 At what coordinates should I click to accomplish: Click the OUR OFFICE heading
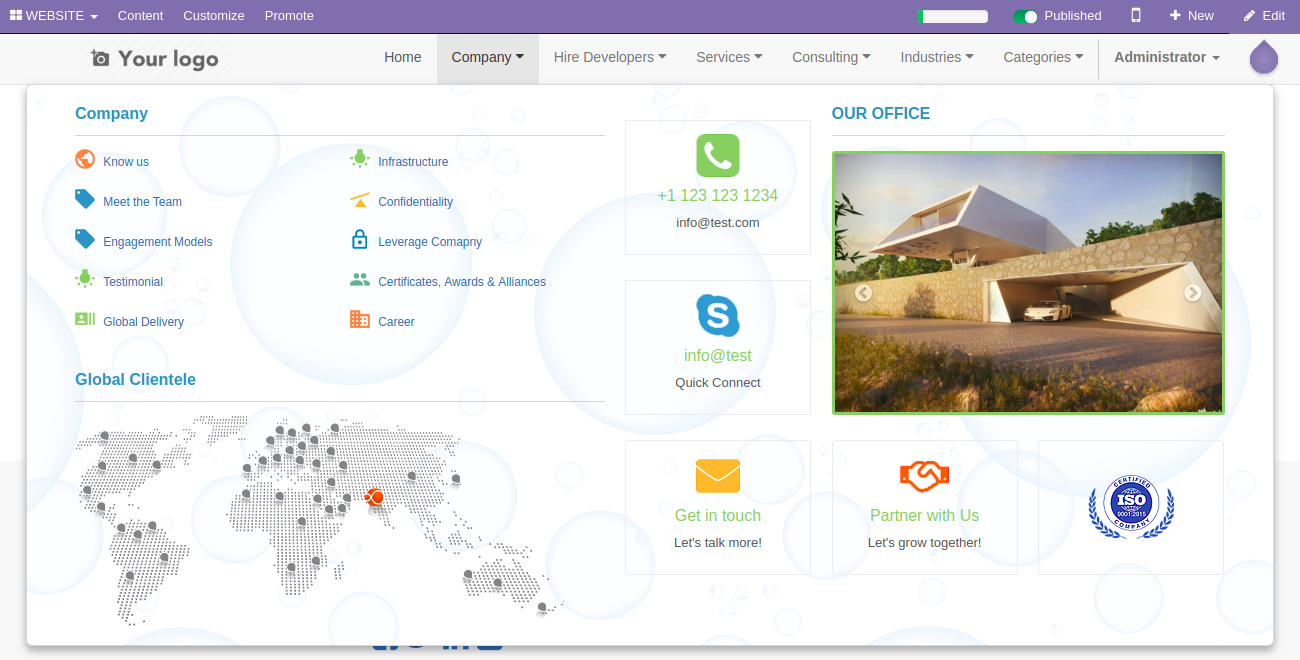coord(881,113)
